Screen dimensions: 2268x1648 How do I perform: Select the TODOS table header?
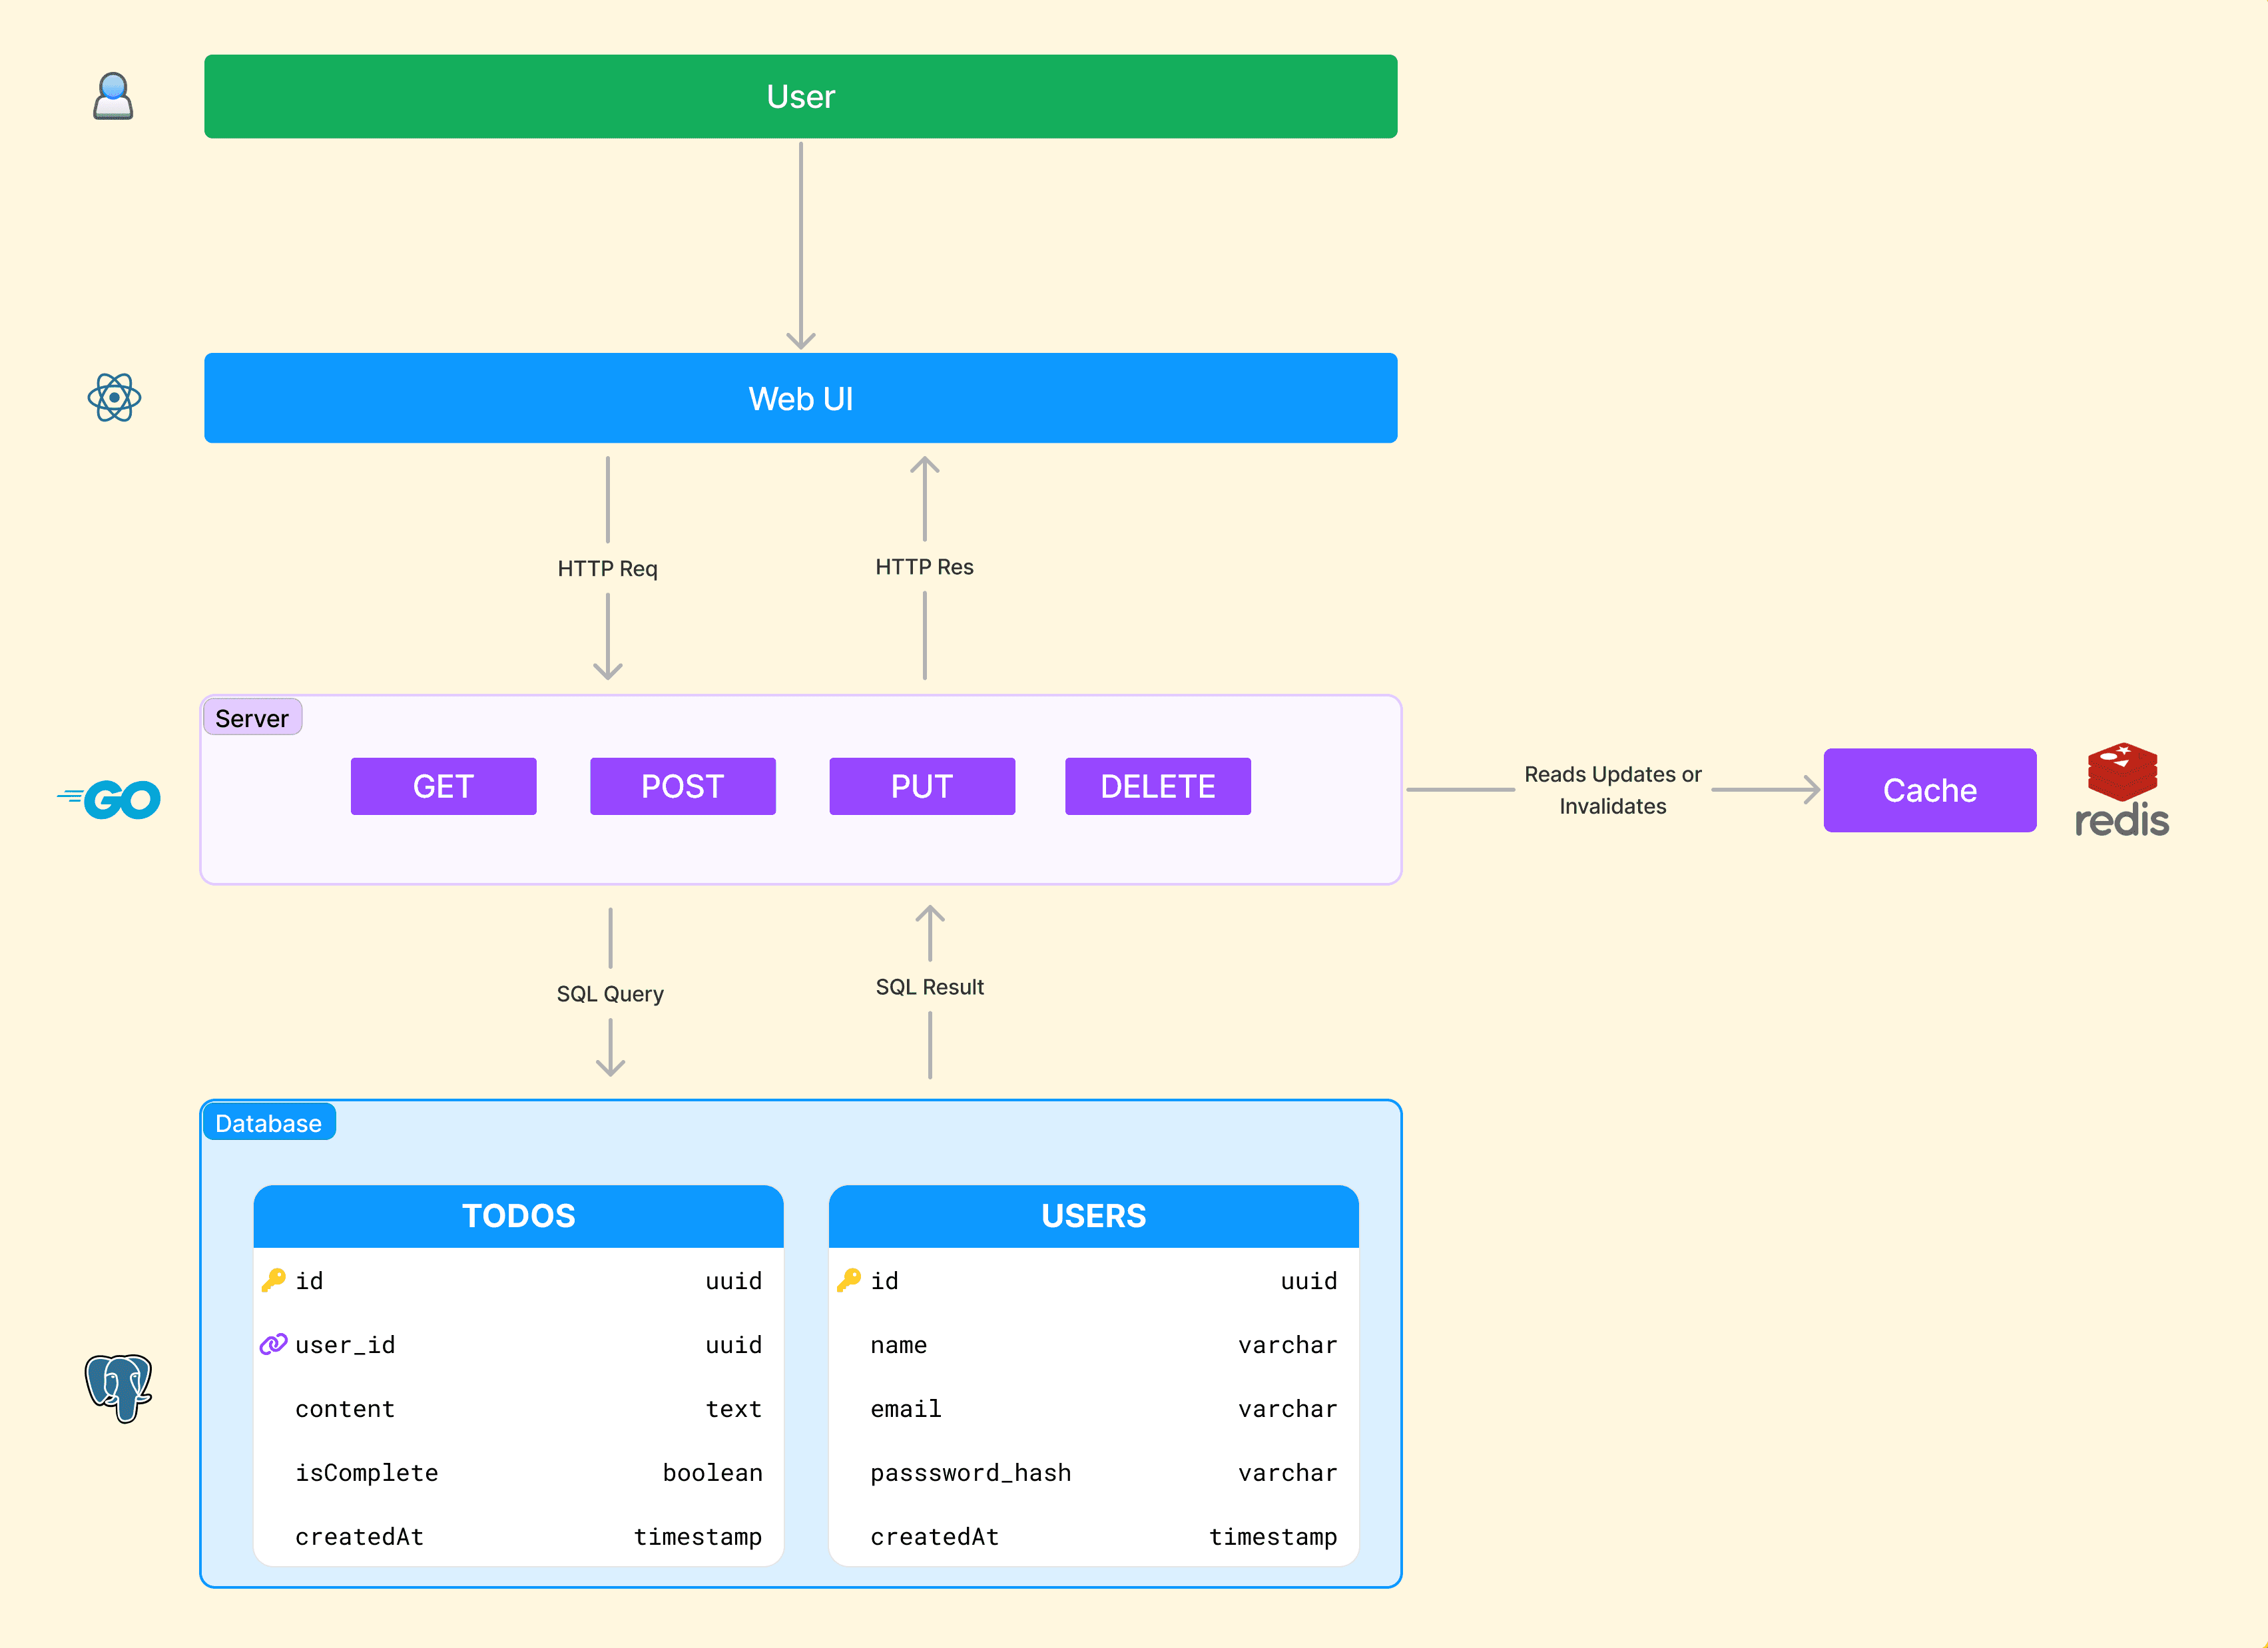coord(518,1216)
